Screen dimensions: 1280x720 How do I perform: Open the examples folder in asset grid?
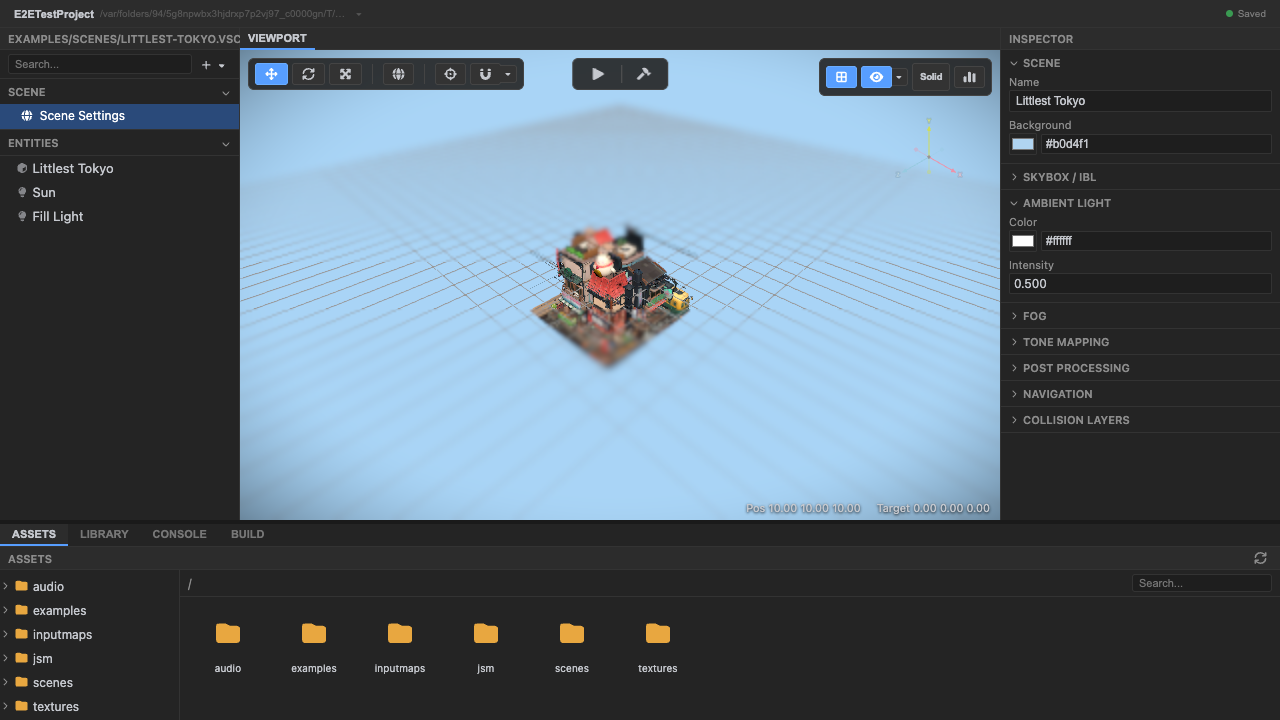[x=314, y=647]
